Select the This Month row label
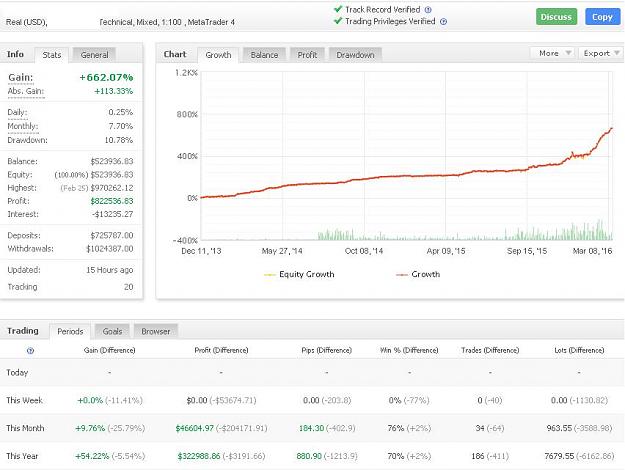This screenshot has width=625, height=470. tap(25, 428)
